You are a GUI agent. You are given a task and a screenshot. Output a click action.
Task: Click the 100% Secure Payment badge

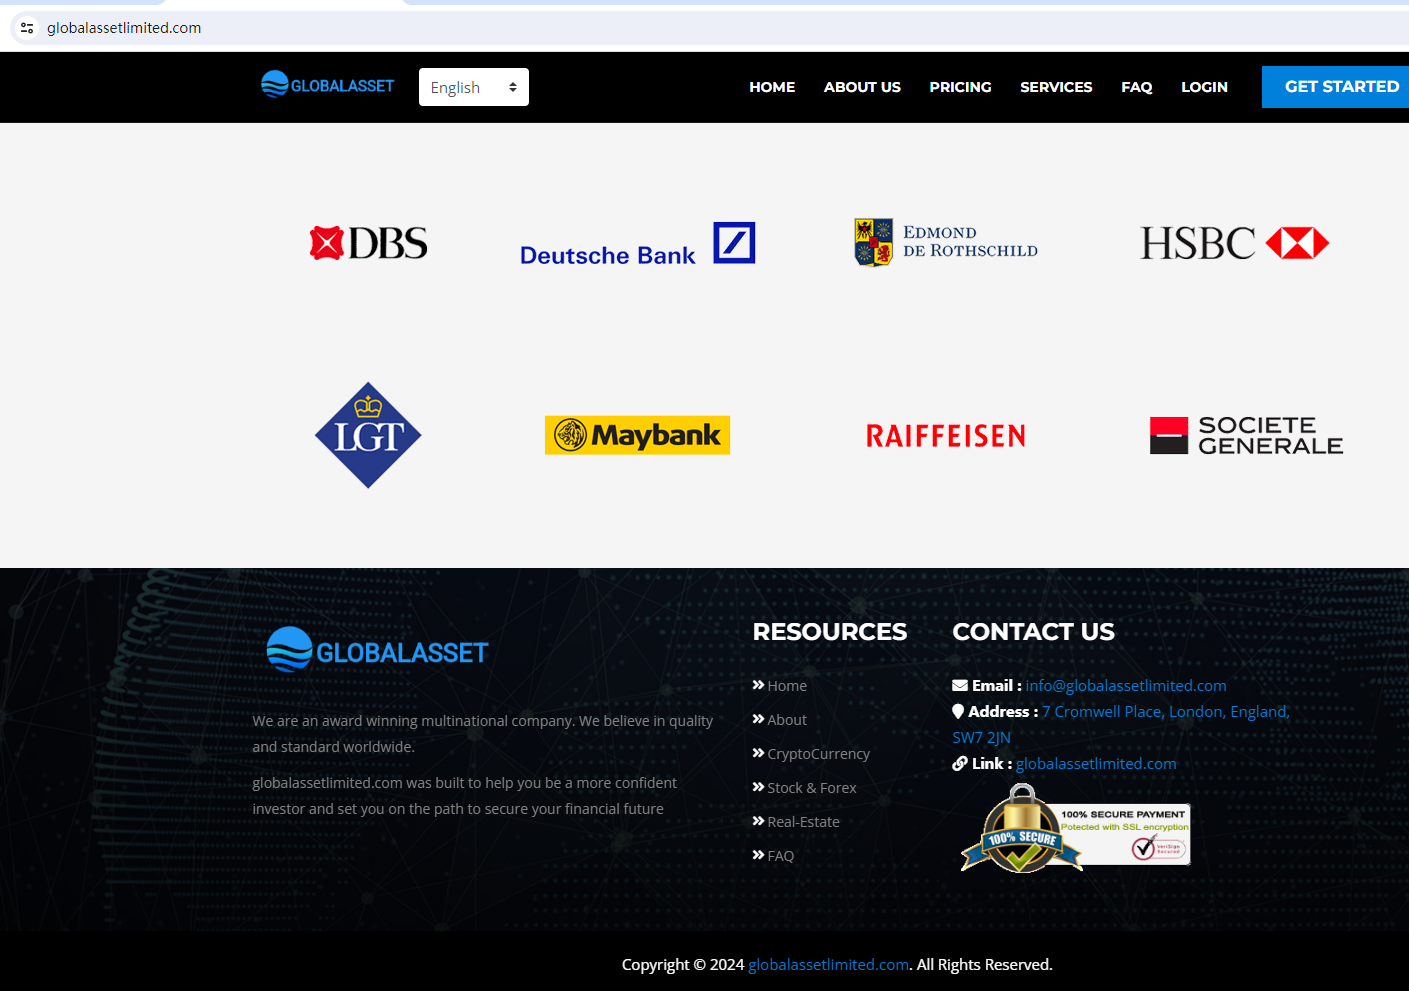pyautogui.click(x=1075, y=828)
